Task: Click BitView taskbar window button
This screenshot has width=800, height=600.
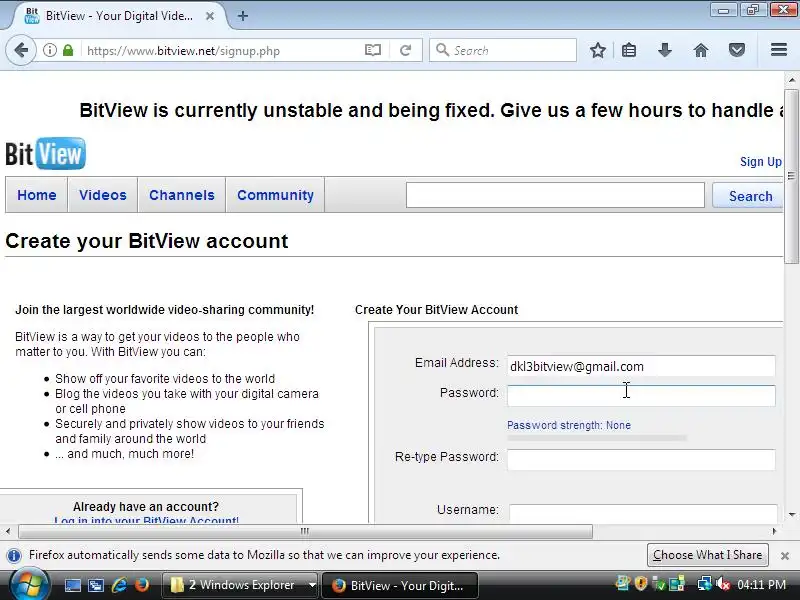Action: [400, 585]
